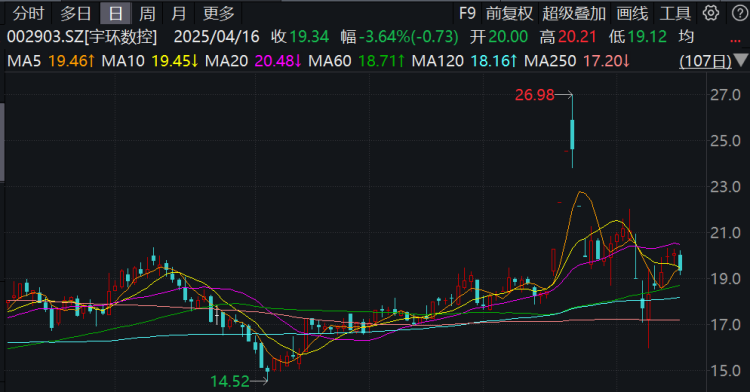Image resolution: width=750 pixels, height=392 pixels.
Task: Switch to 多日 multi-day tab
Action: coord(76,13)
